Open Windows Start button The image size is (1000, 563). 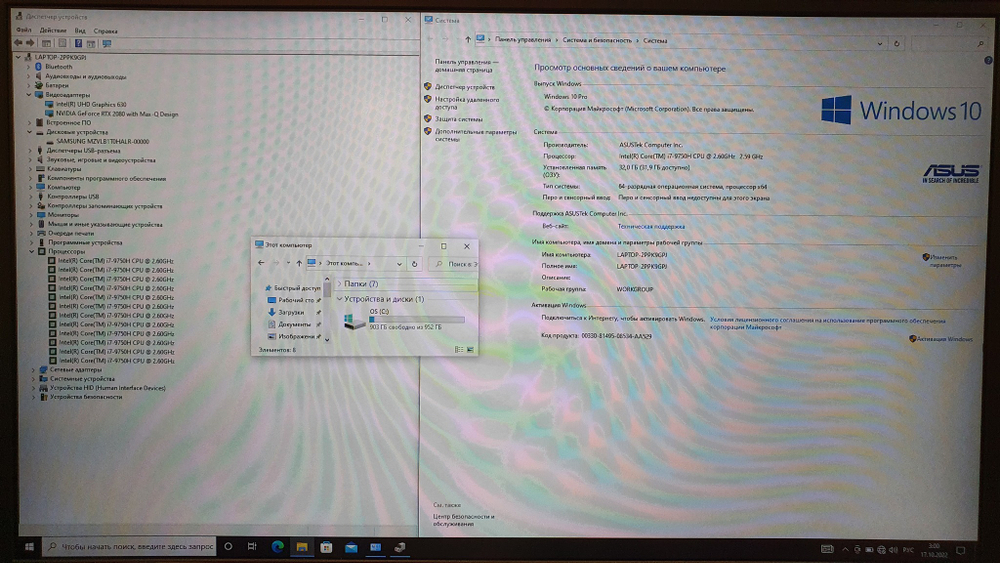(29, 546)
